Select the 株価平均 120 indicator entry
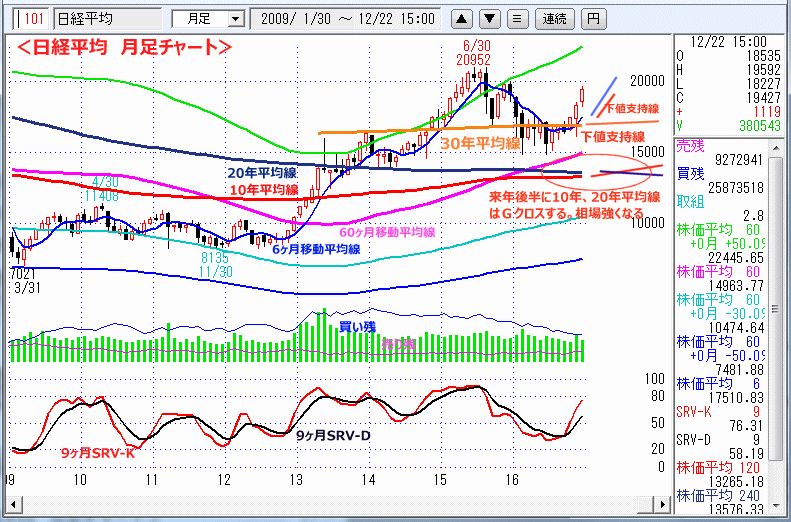 coord(718,467)
